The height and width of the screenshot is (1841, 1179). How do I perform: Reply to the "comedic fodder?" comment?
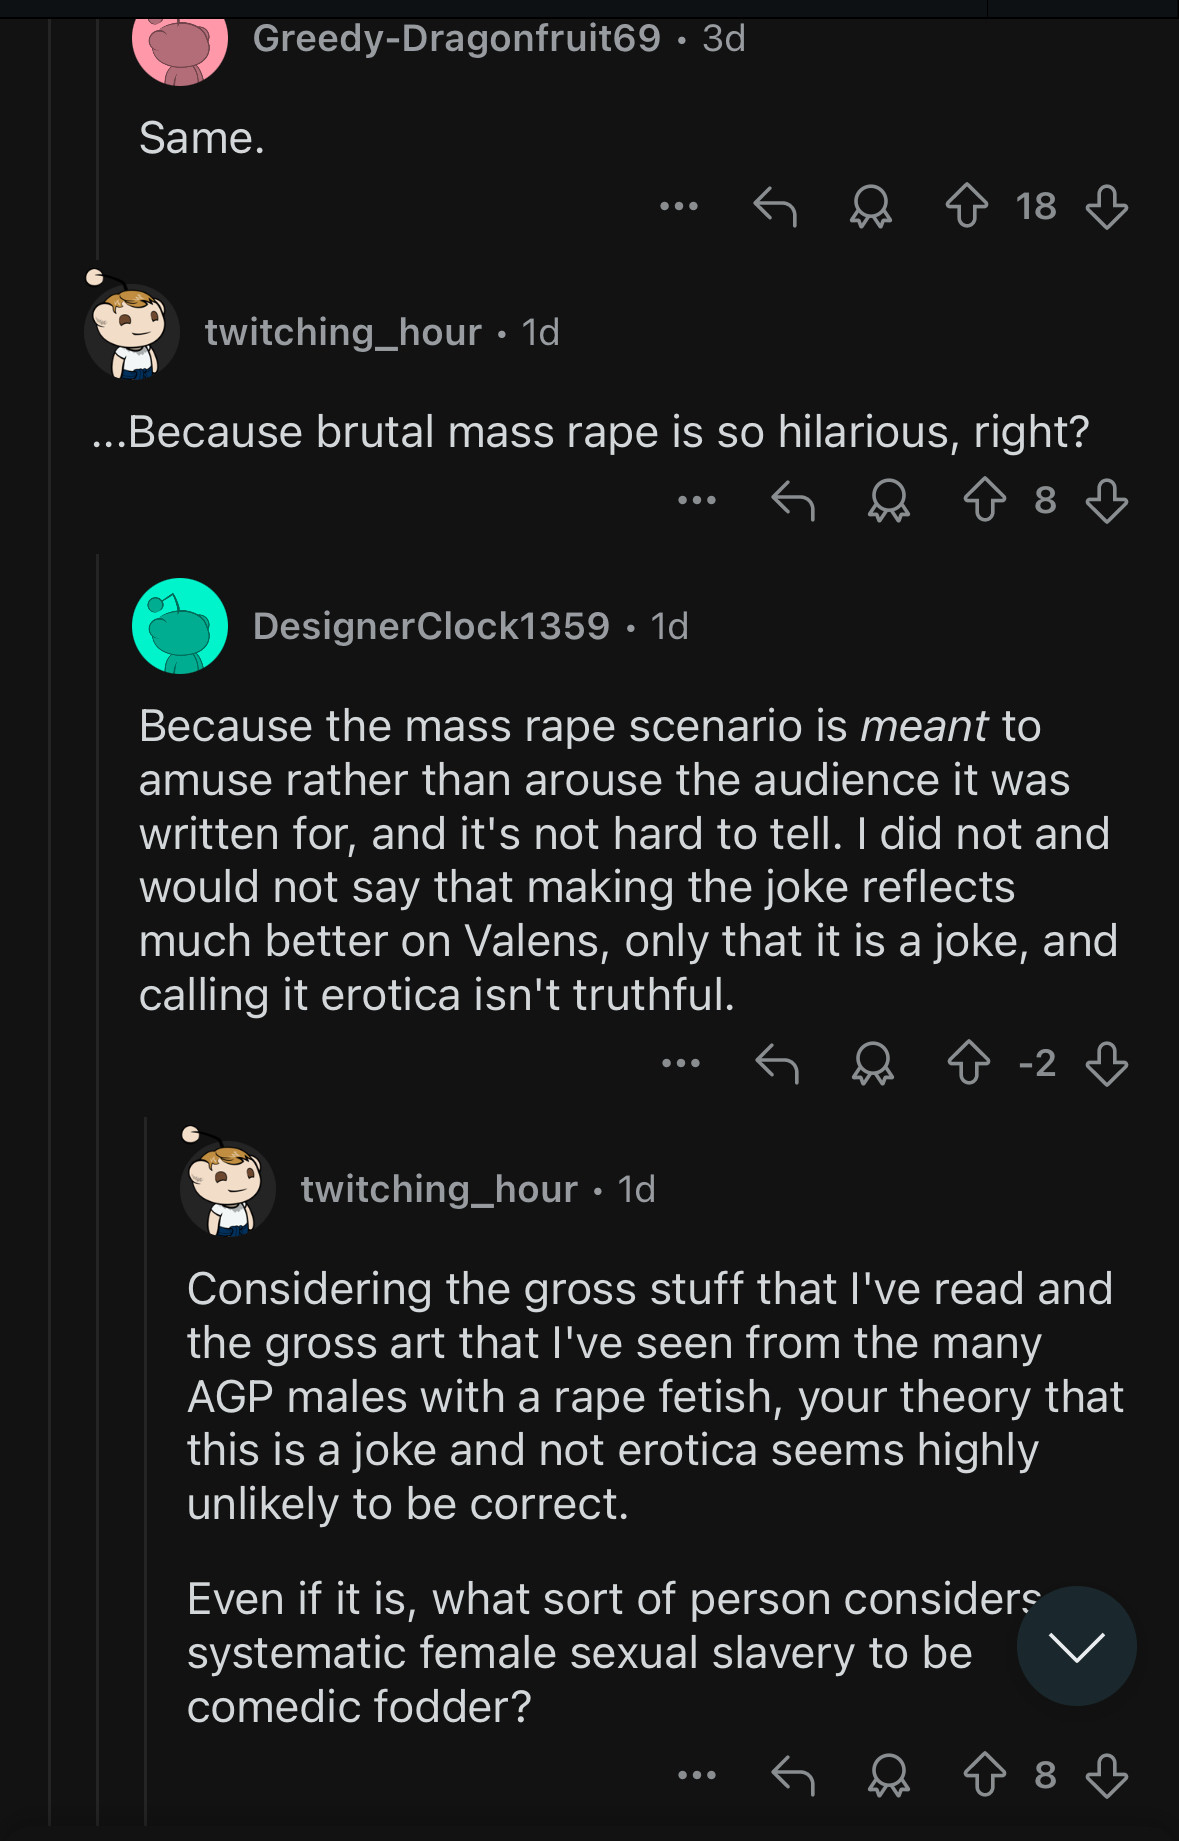point(793,1776)
